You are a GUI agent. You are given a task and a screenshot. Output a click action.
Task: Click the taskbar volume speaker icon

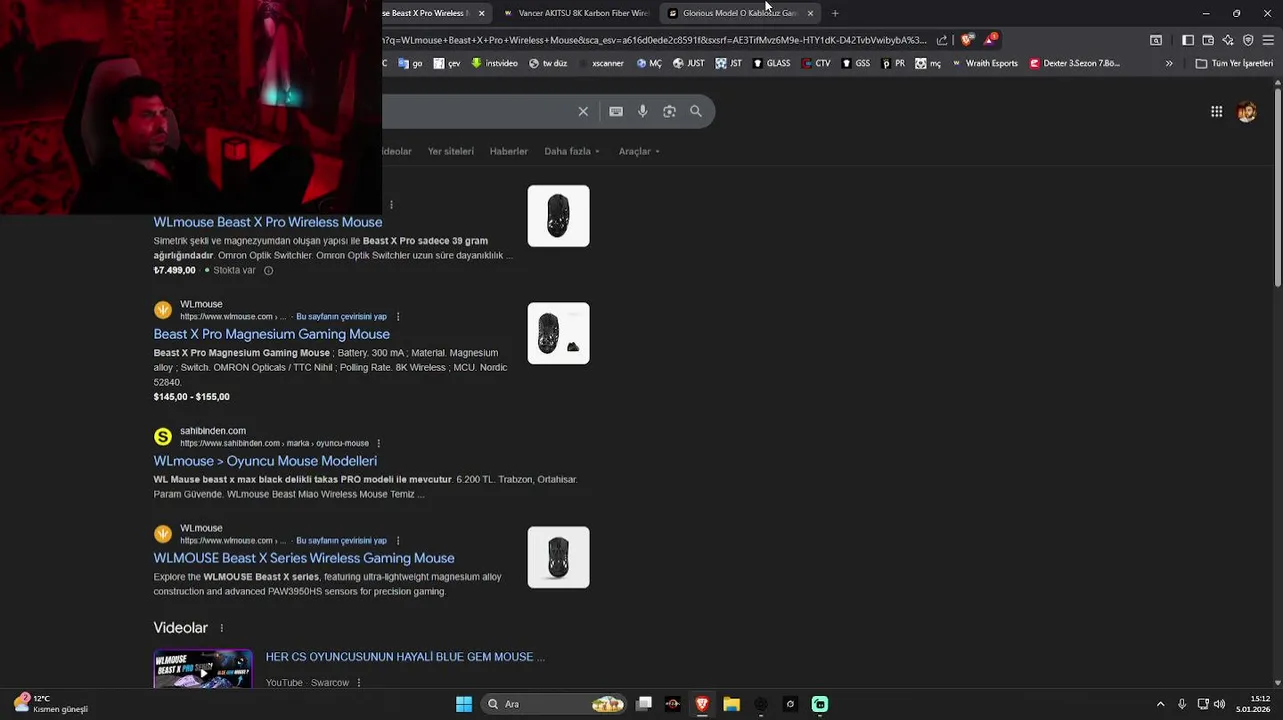(1219, 704)
